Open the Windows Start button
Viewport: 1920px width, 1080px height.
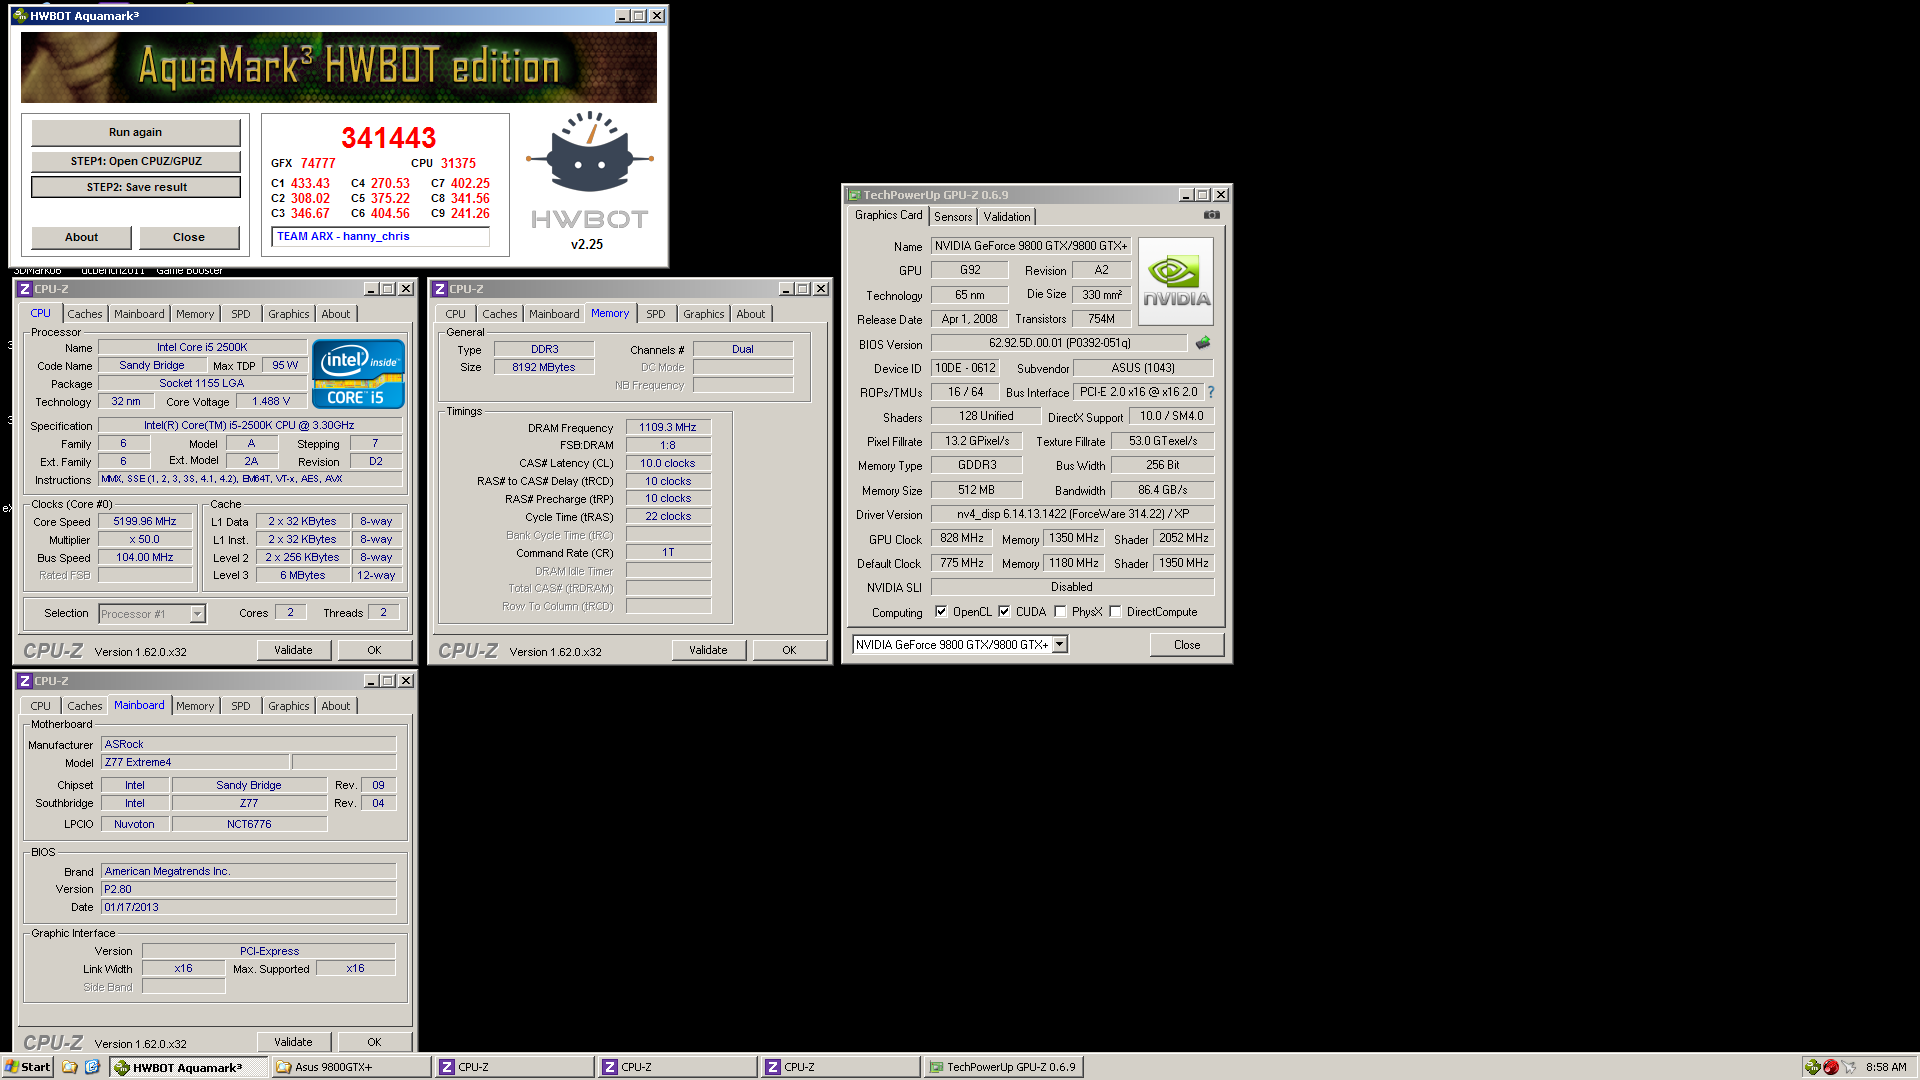tap(27, 1067)
